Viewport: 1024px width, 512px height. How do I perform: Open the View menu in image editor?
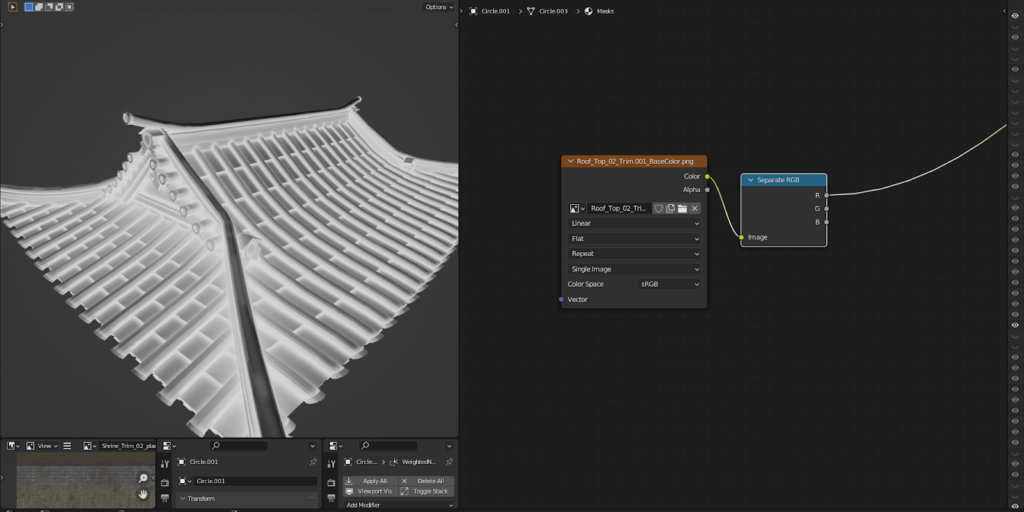45,445
